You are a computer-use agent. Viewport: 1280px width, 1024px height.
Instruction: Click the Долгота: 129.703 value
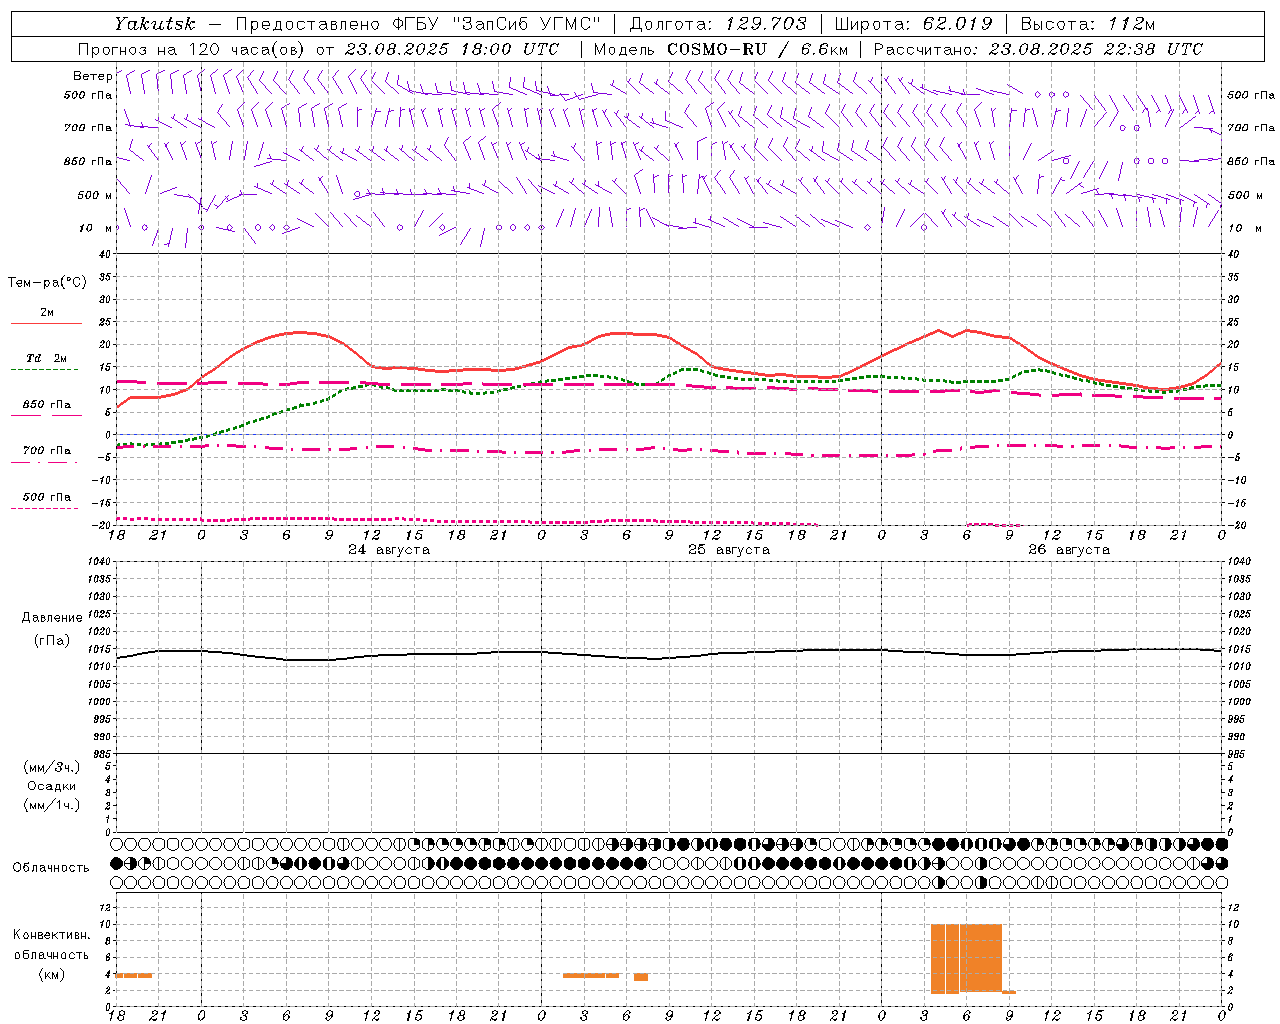coord(718,24)
